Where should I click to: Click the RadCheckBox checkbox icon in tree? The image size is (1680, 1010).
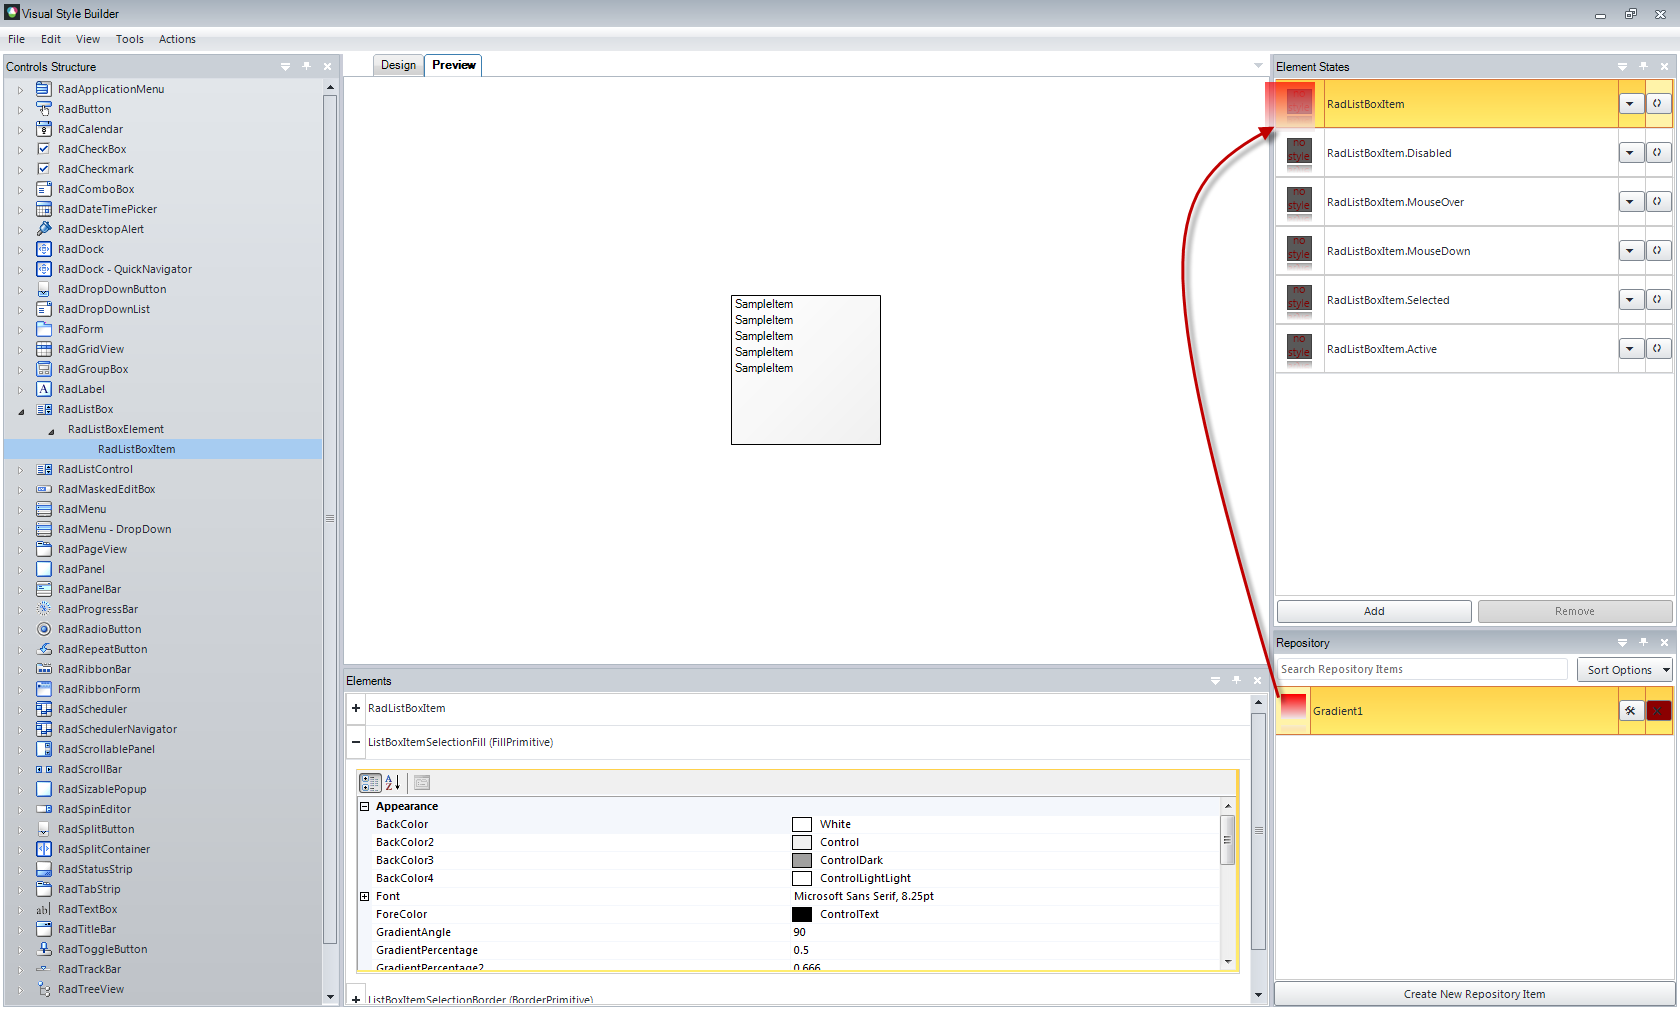point(44,149)
